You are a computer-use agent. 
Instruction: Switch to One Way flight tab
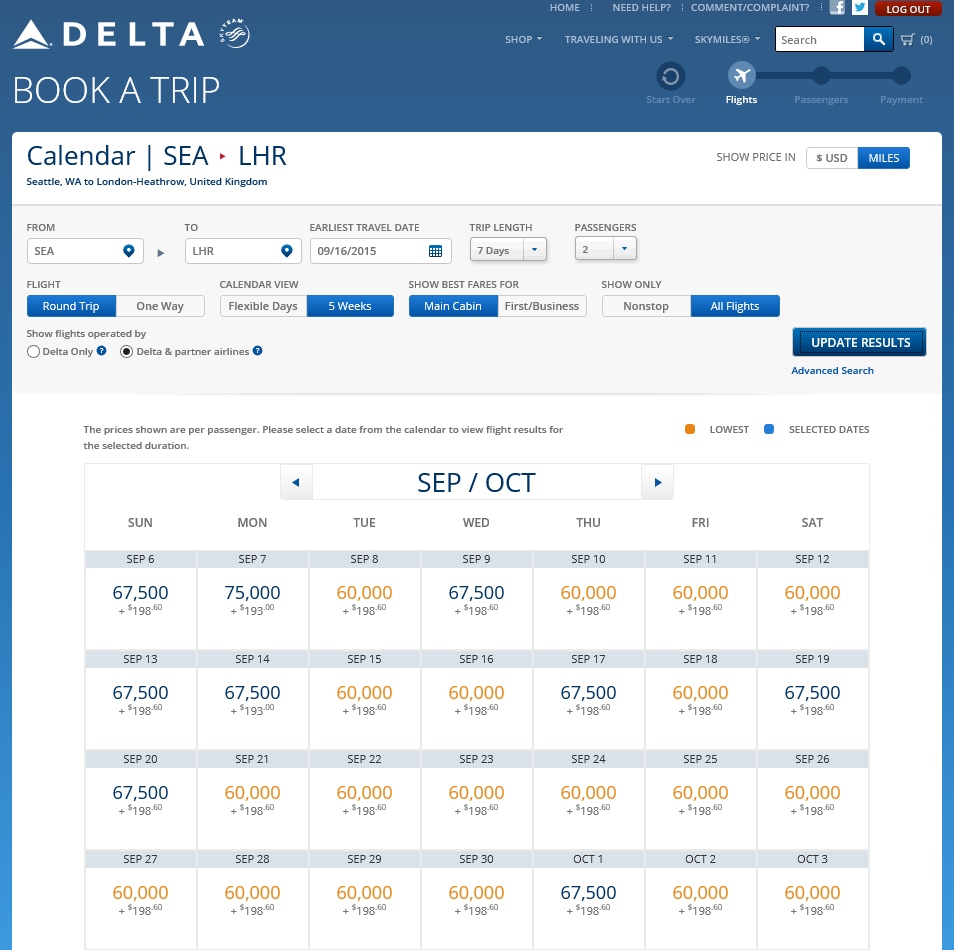(x=160, y=306)
